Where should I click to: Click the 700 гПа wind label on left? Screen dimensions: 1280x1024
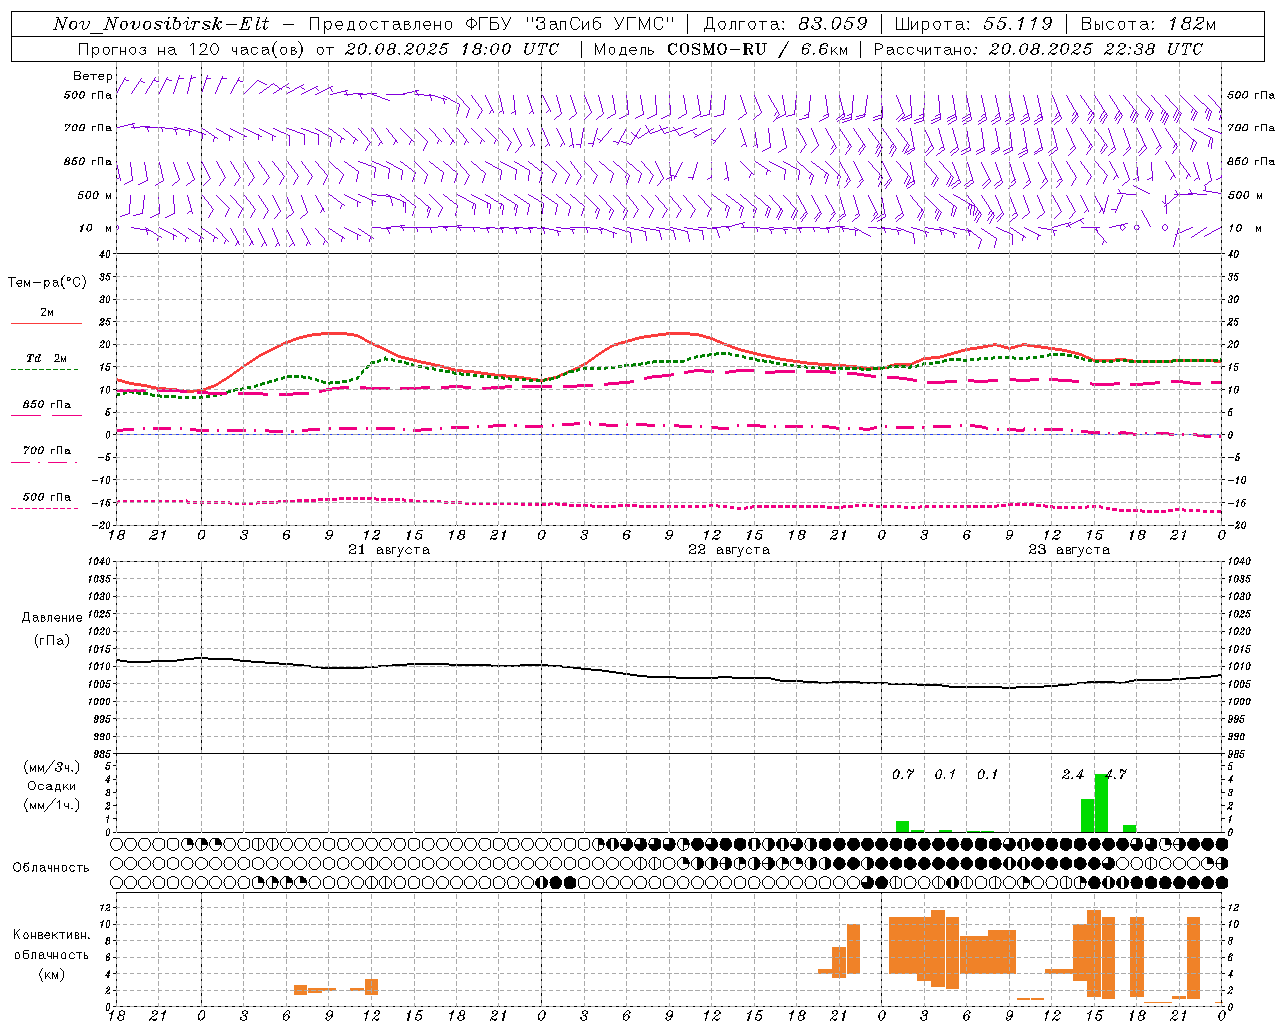click(x=88, y=128)
